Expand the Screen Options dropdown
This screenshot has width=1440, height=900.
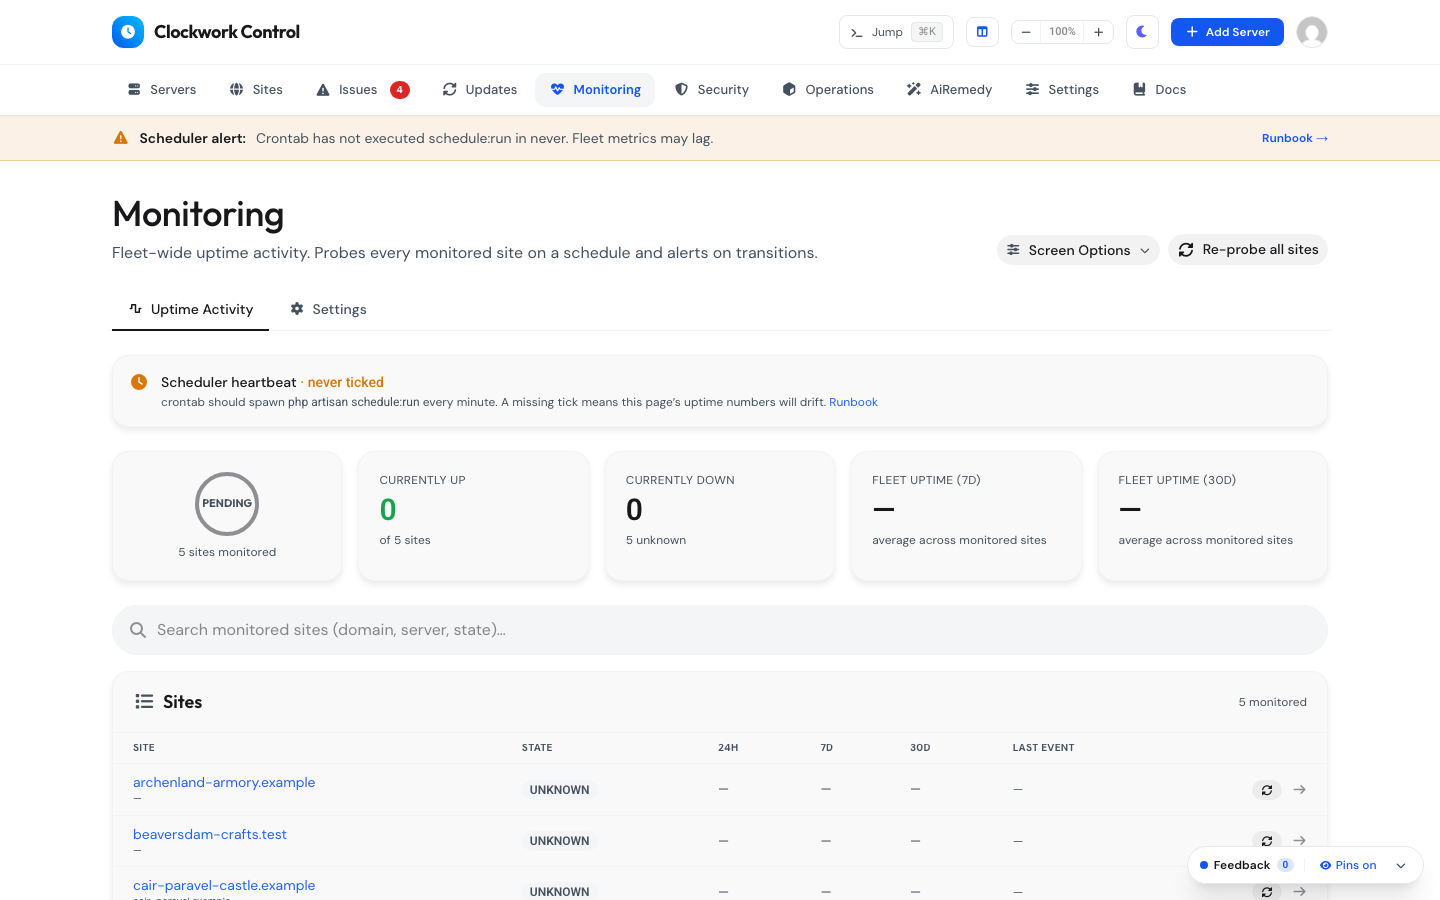[1078, 250]
